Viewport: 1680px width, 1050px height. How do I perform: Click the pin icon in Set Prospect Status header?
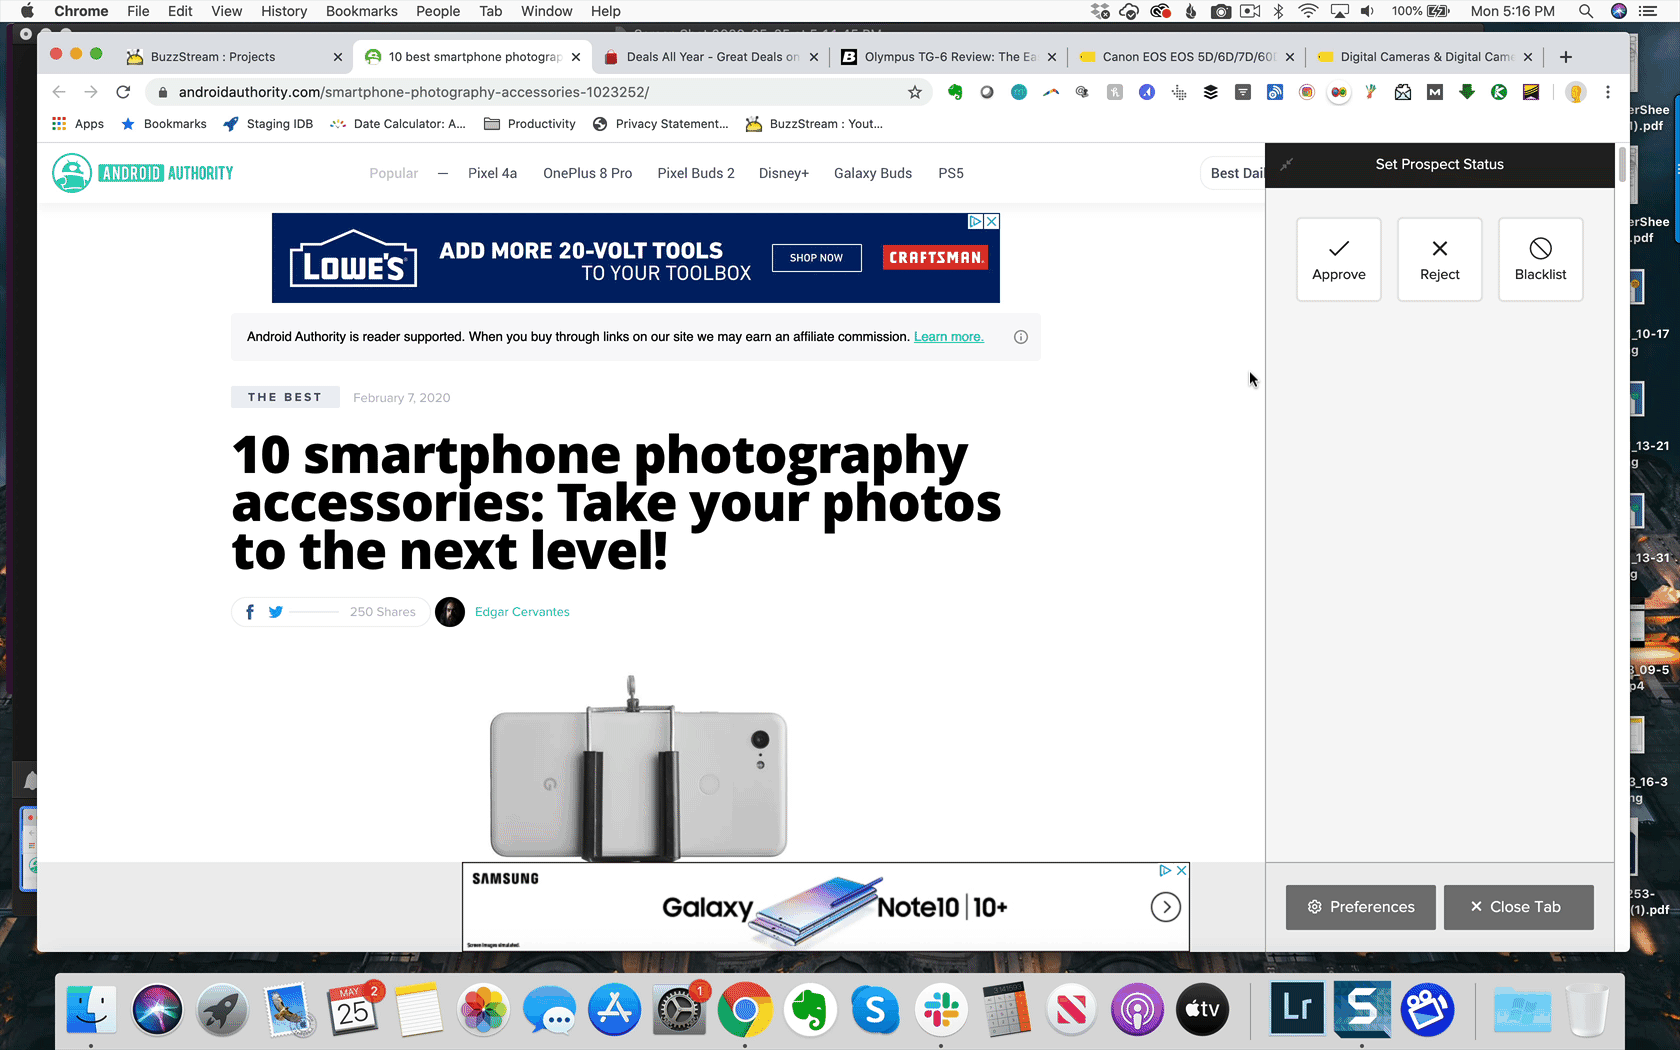click(x=1287, y=164)
